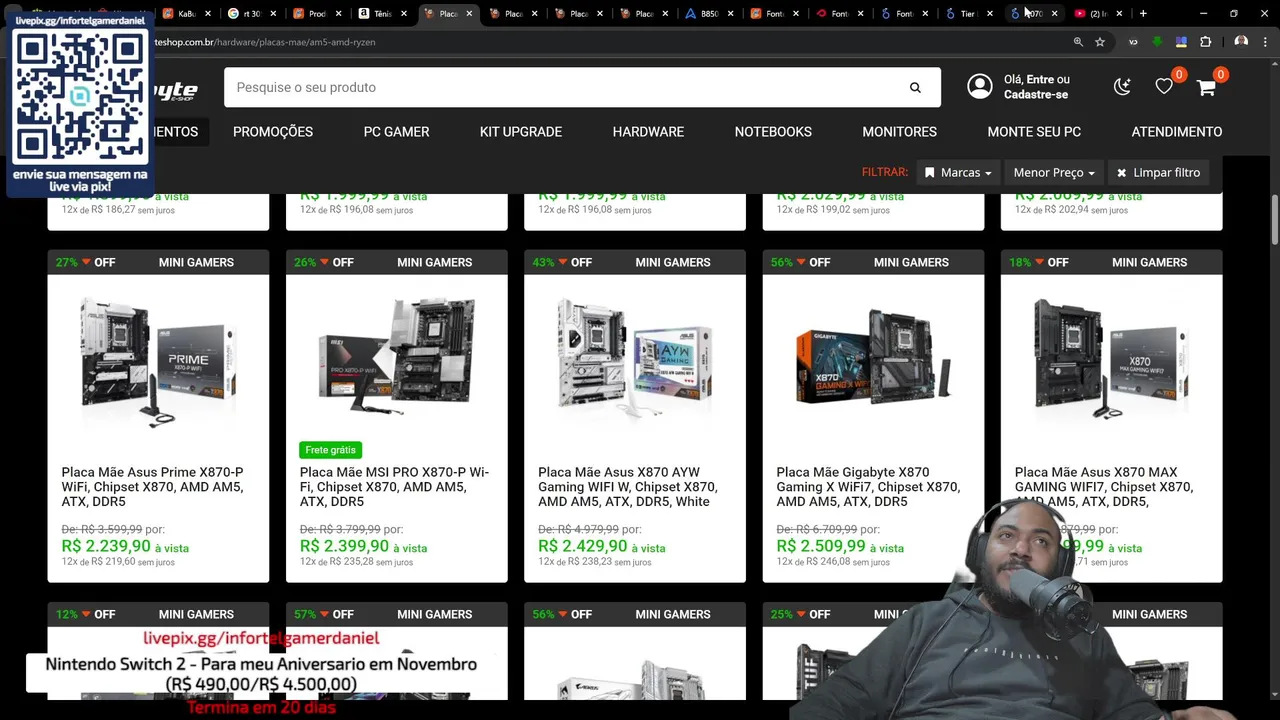This screenshot has width=1280, height=720.
Task: Click the price R$ 2.239,90
Action: point(106,547)
